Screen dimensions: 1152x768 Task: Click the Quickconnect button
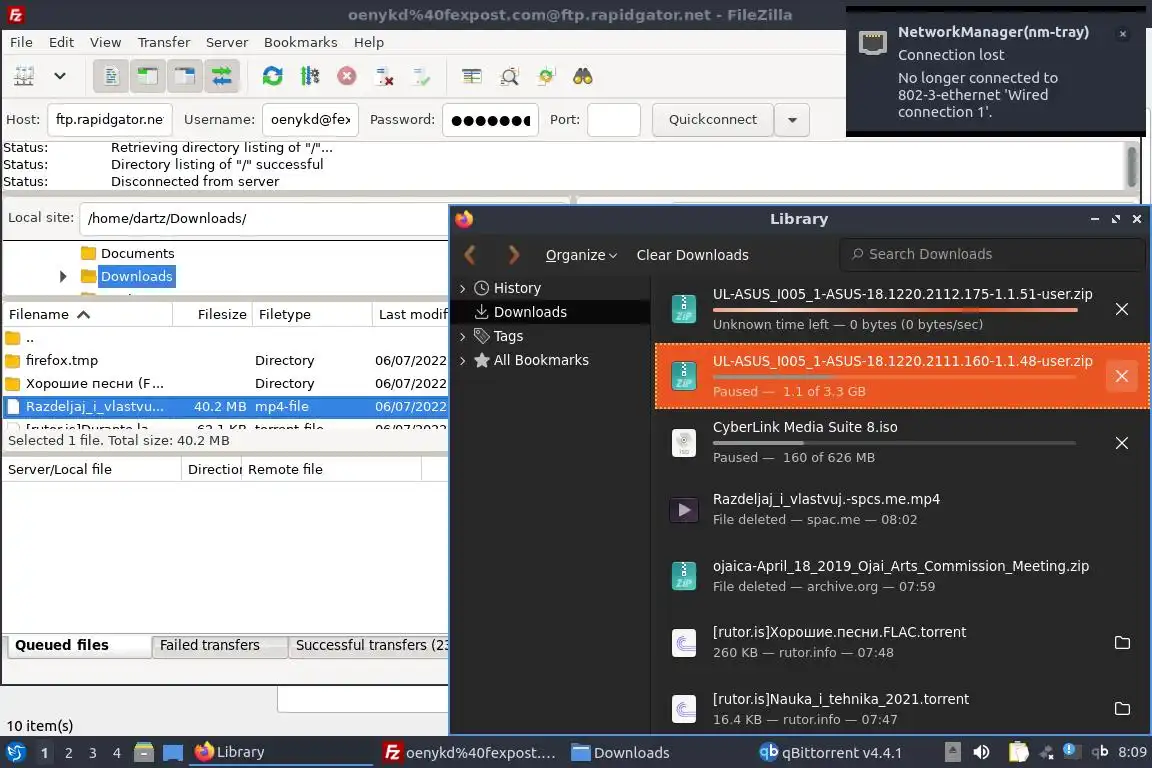click(713, 119)
